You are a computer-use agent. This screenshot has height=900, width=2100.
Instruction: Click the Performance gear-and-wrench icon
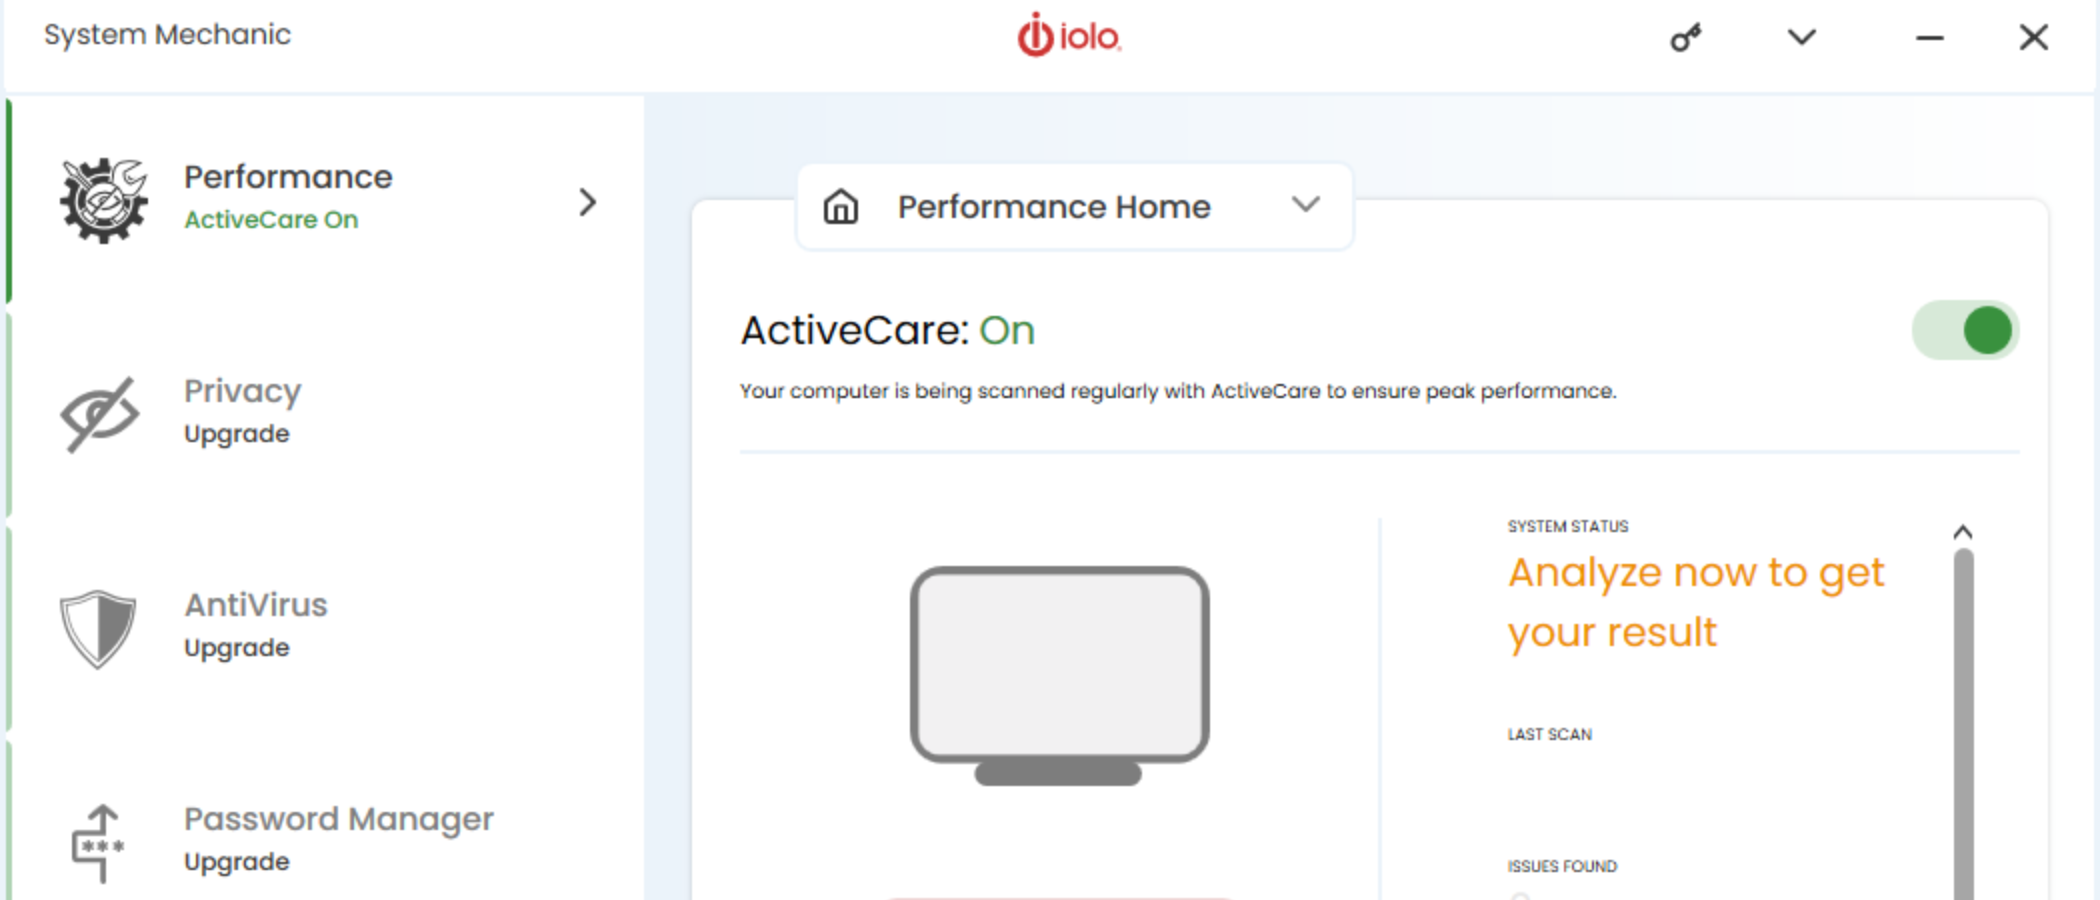click(x=103, y=200)
